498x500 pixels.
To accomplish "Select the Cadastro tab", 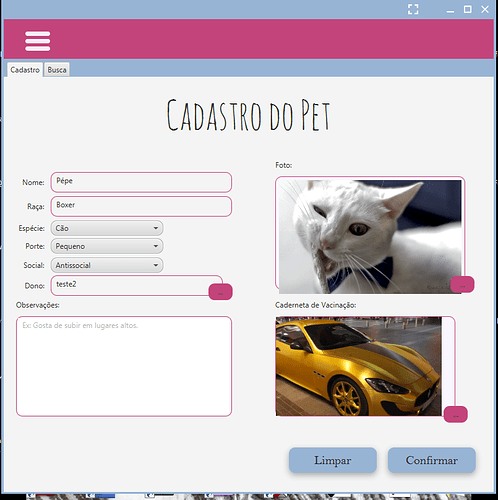I will coord(25,70).
